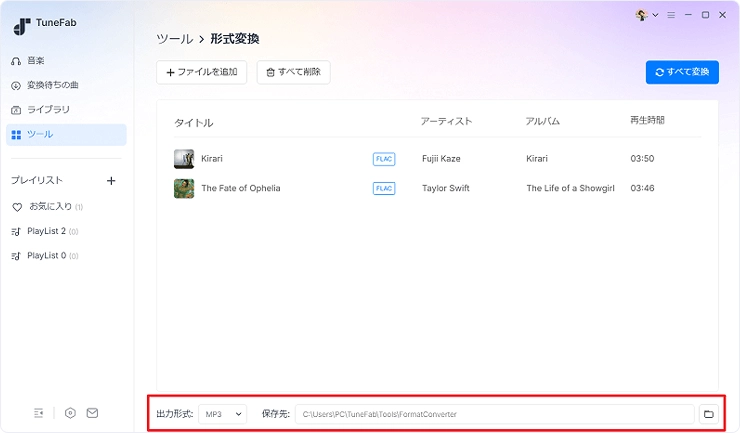Click duration 03:46
This screenshot has width=740, height=433.
tap(642, 188)
